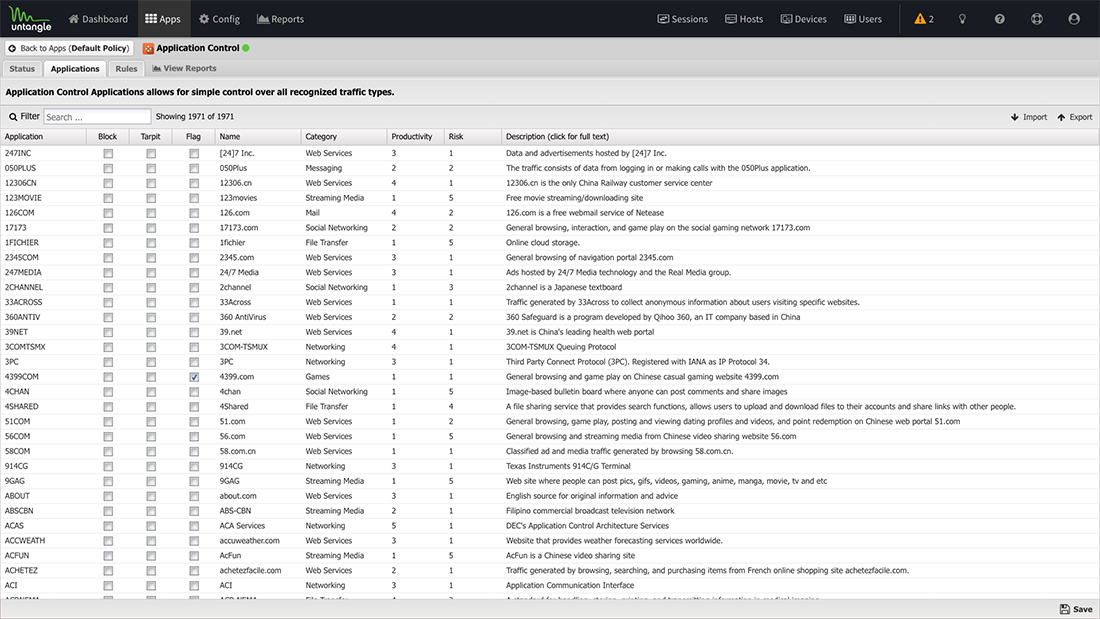Switch to the Status tab
This screenshot has height=619, width=1100.
(22, 69)
